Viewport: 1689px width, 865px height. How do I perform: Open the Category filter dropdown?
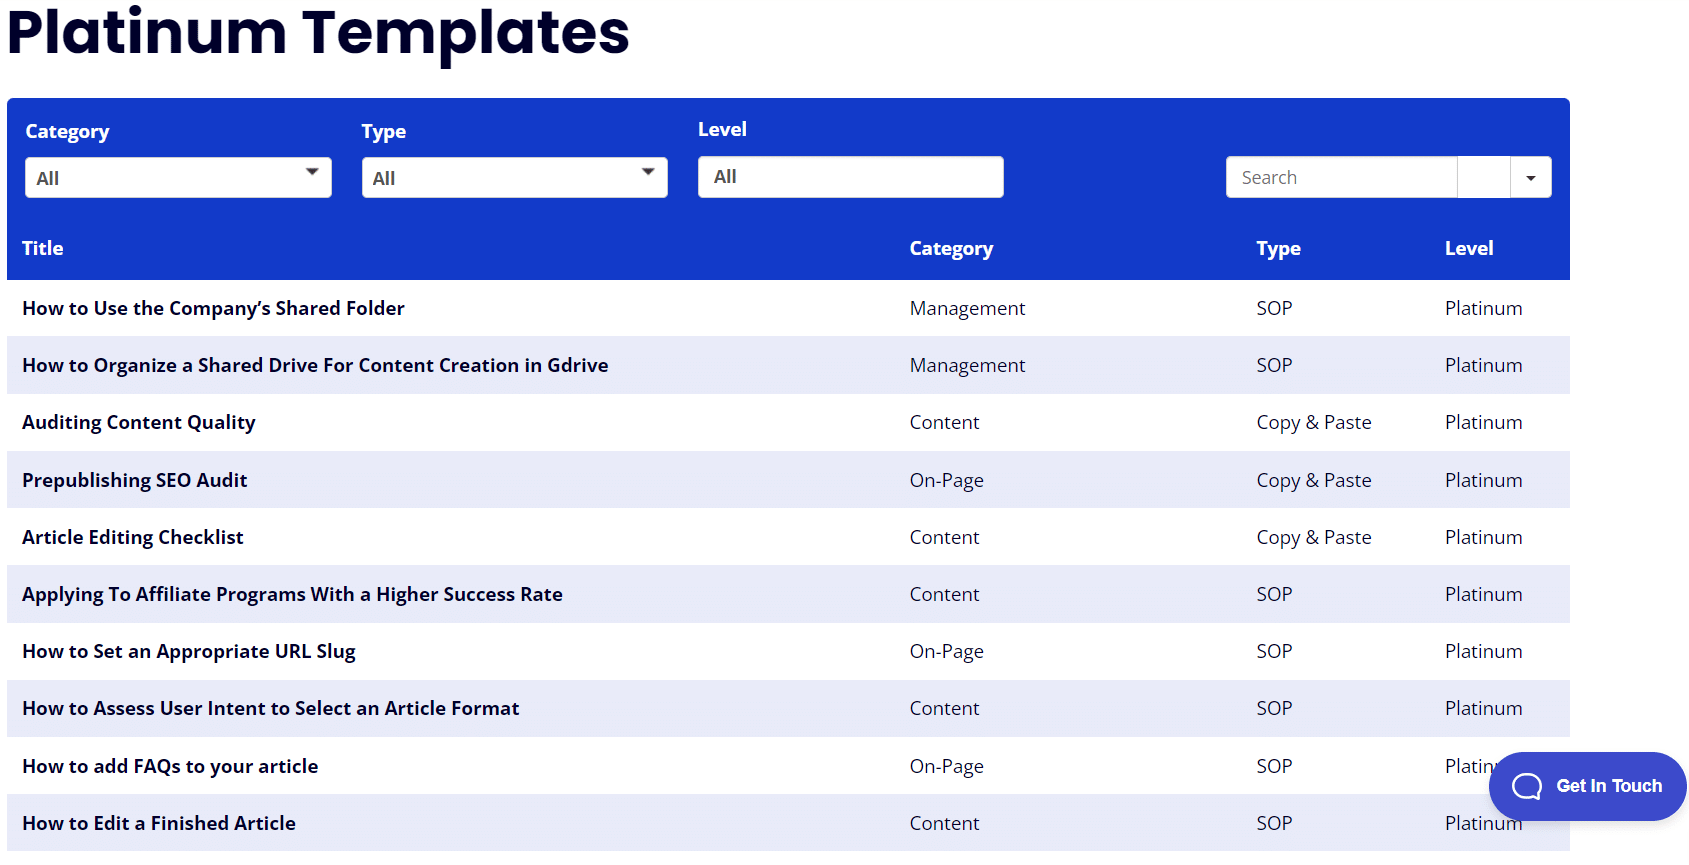pos(178,177)
